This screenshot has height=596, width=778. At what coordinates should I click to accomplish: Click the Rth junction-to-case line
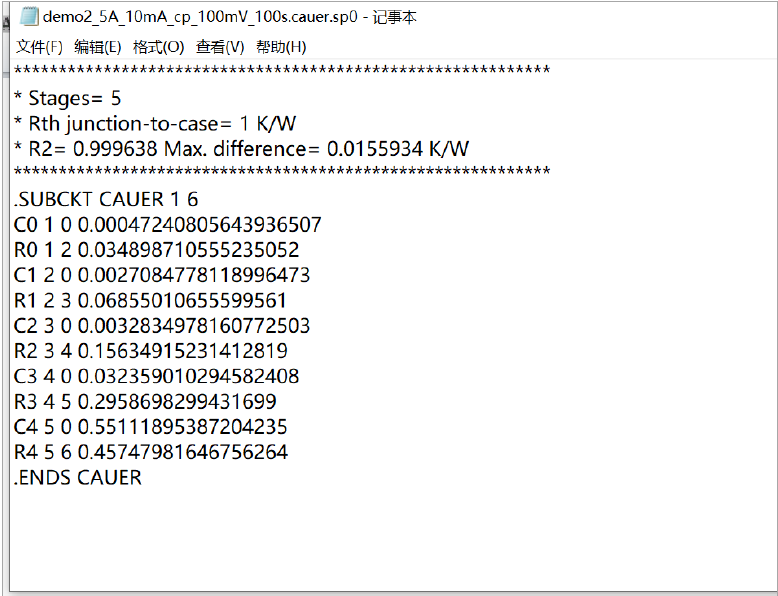pos(155,124)
